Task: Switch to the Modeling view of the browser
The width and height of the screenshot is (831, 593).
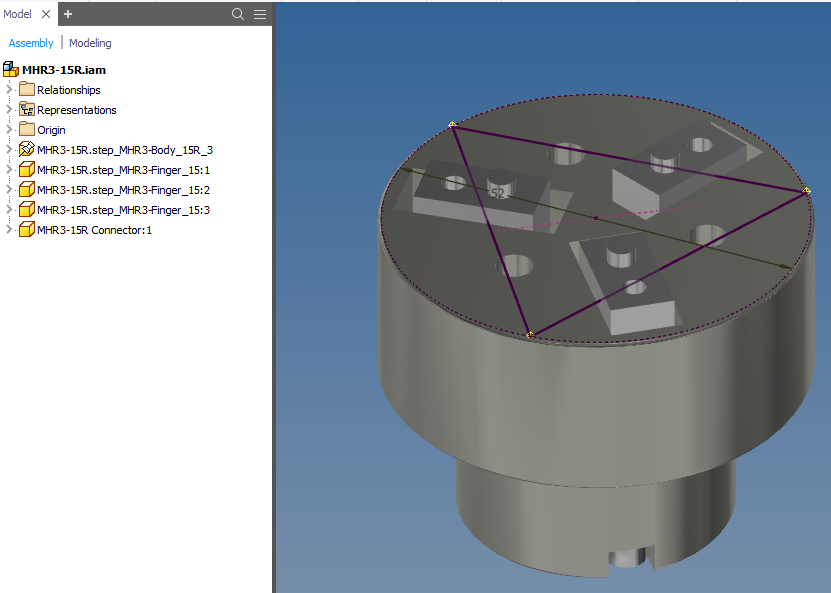Action: [90, 43]
